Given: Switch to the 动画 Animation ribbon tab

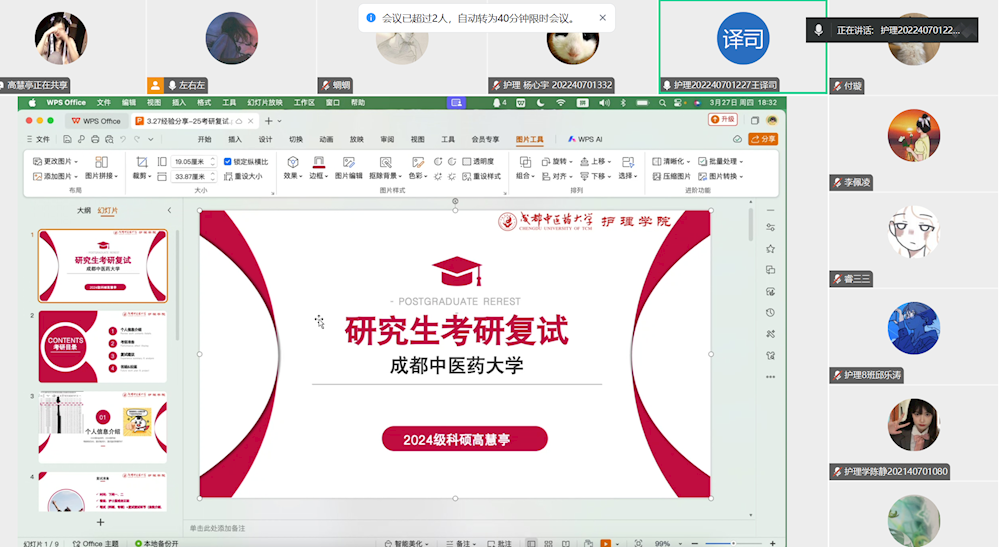Looking at the screenshot, I should [x=326, y=140].
